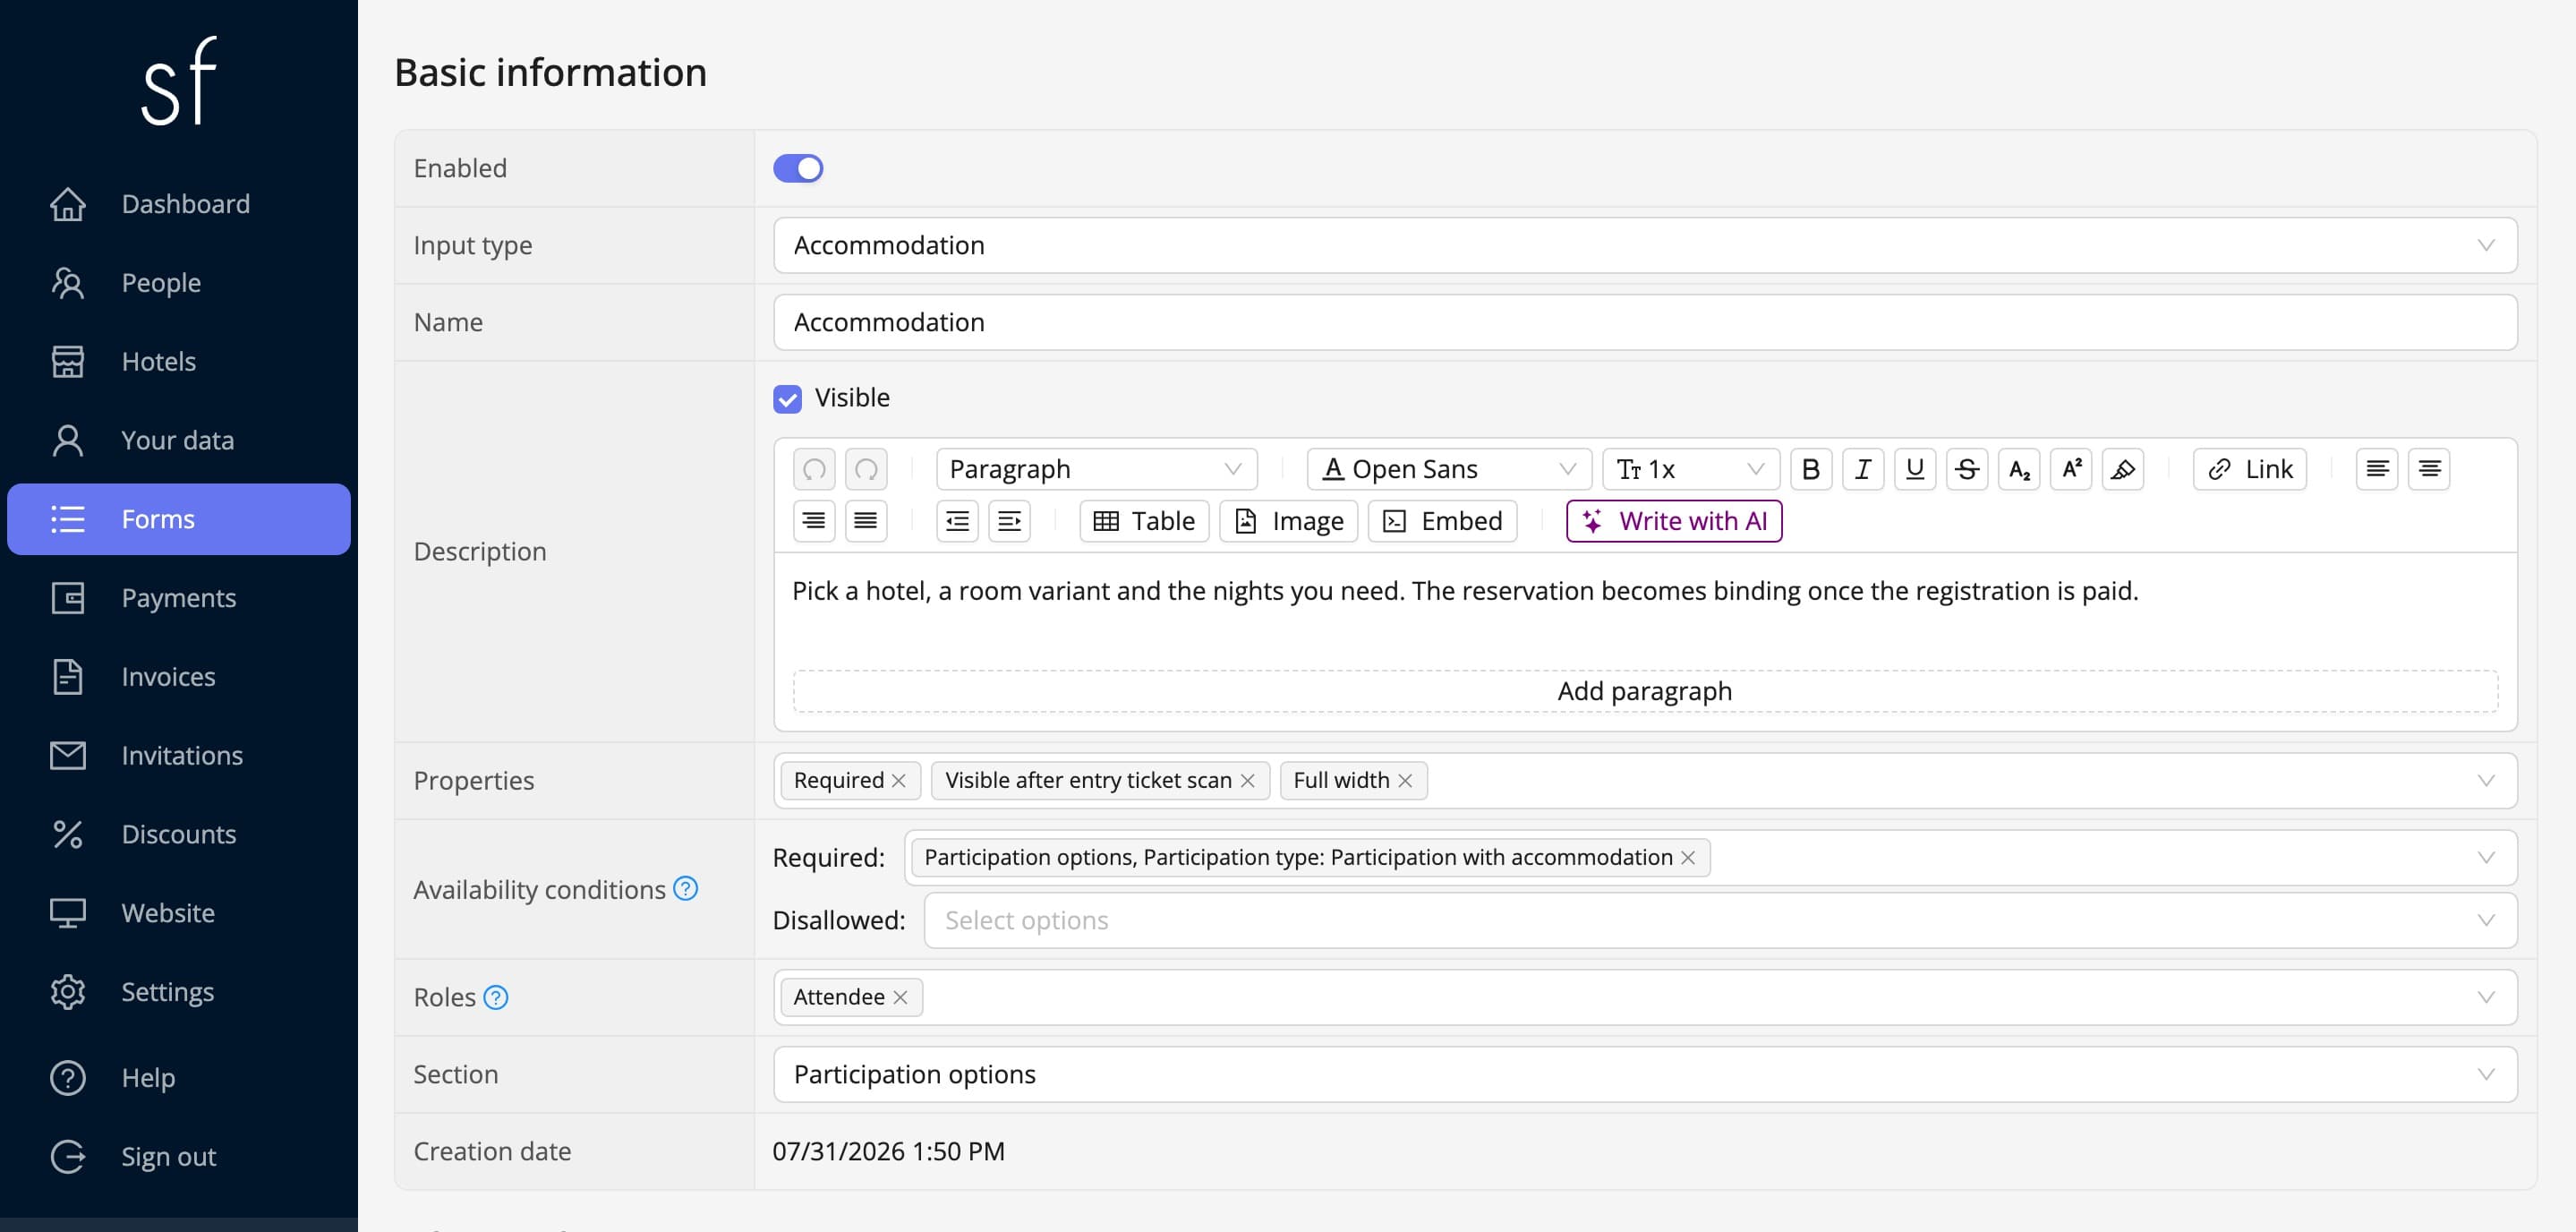Screen dimensions: 2576x1232
Task: Open the 1x text size dropdown
Action: click(x=1690, y=469)
